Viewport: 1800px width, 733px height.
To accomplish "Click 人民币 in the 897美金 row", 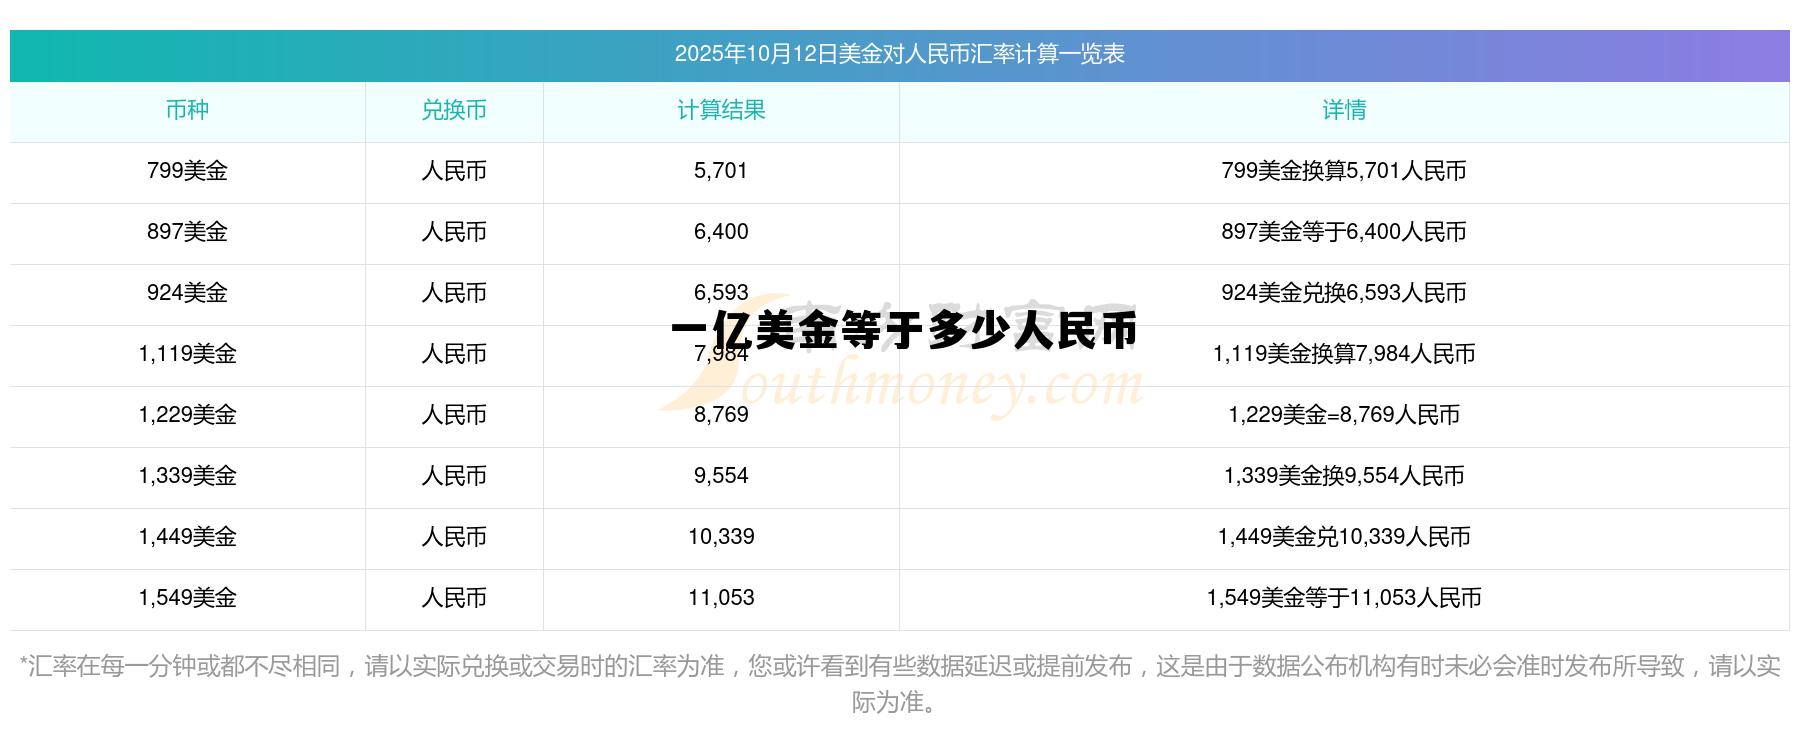I will (x=454, y=232).
